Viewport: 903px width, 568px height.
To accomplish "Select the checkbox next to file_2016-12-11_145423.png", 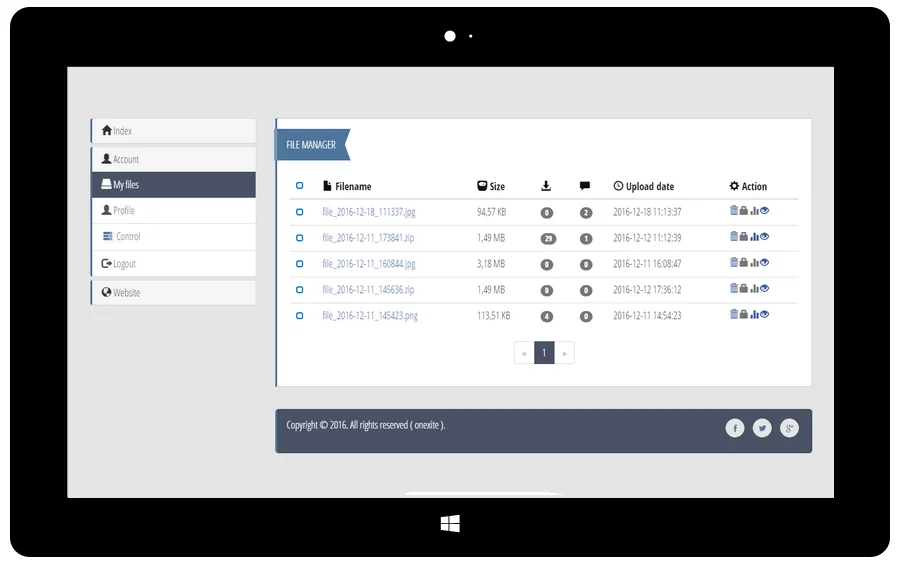I will pos(300,316).
